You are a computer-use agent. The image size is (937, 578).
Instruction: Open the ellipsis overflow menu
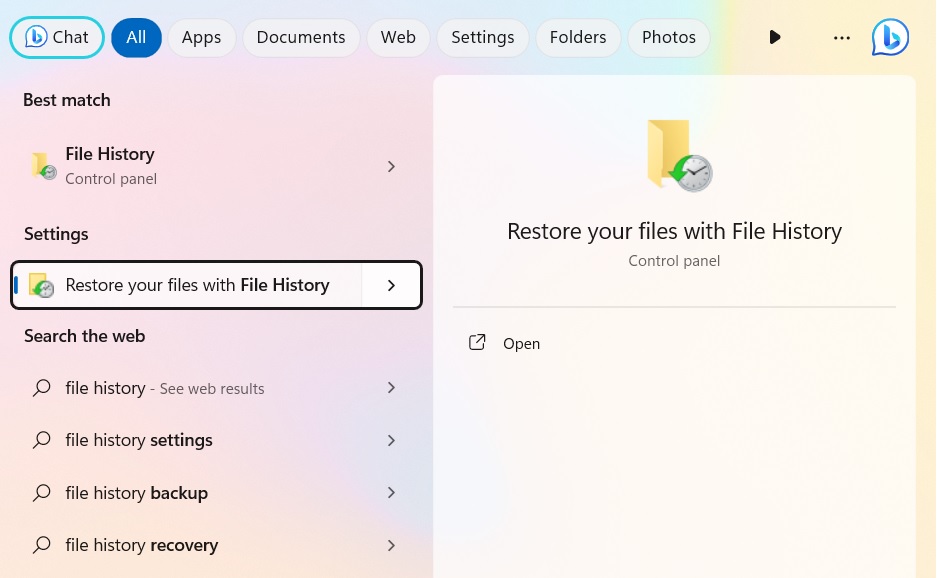click(x=841, y=37)
